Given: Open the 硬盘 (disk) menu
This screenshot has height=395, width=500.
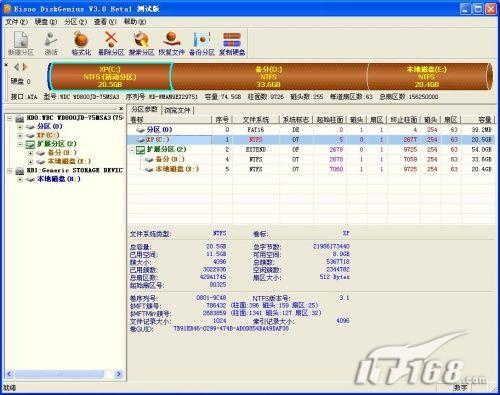Looking at the screenshot, I should pyautogui.click(x=46, y=22).
